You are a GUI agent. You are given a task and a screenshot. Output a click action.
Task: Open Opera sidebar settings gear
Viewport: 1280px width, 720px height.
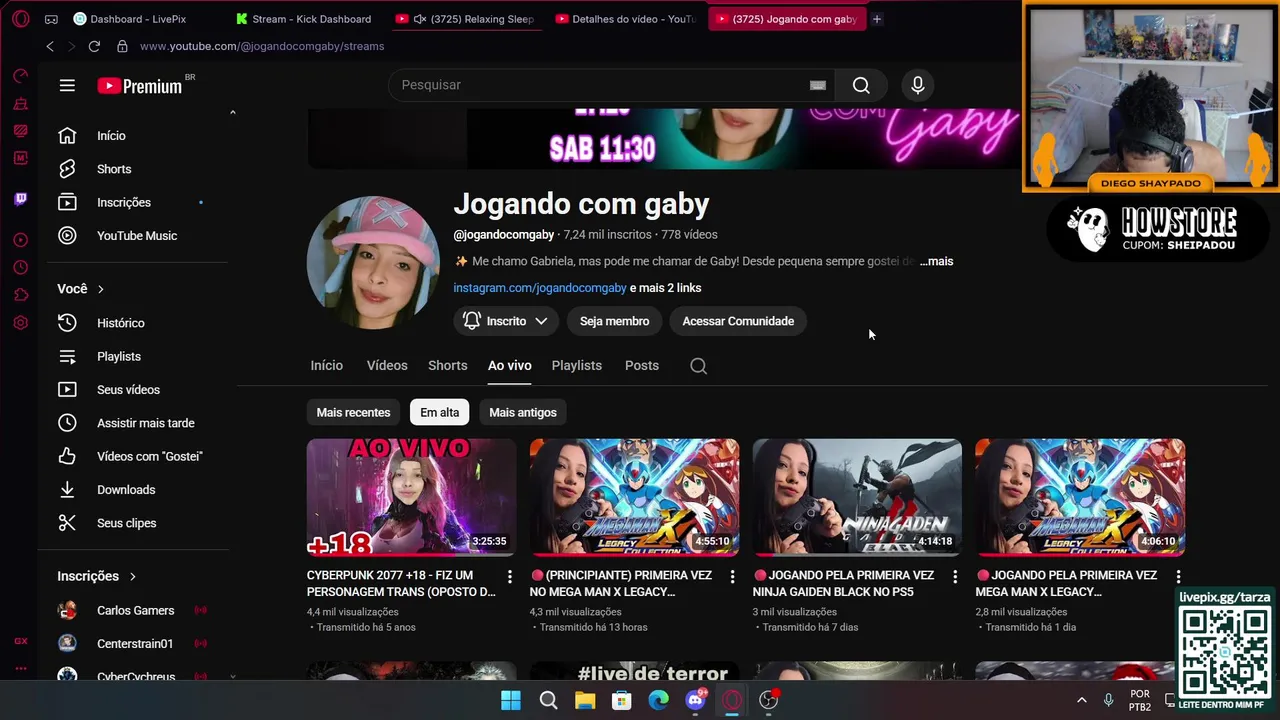(x=20, y=323)
